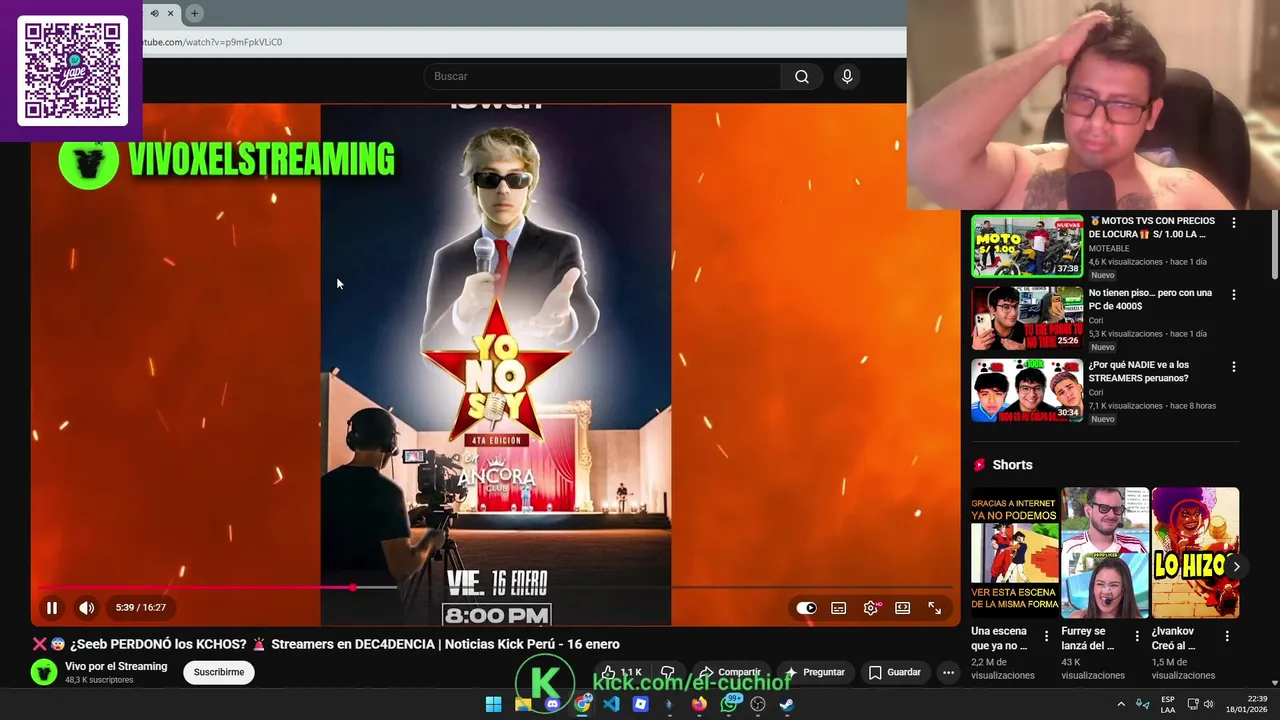Save video with Guardar button

pos(894,672)
